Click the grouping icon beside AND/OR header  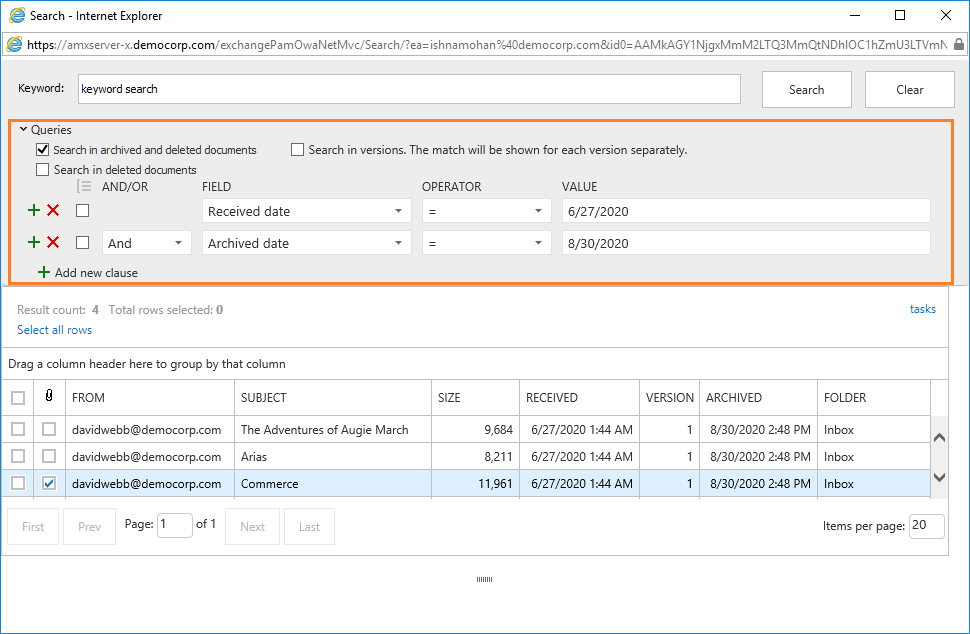(85, 186)
